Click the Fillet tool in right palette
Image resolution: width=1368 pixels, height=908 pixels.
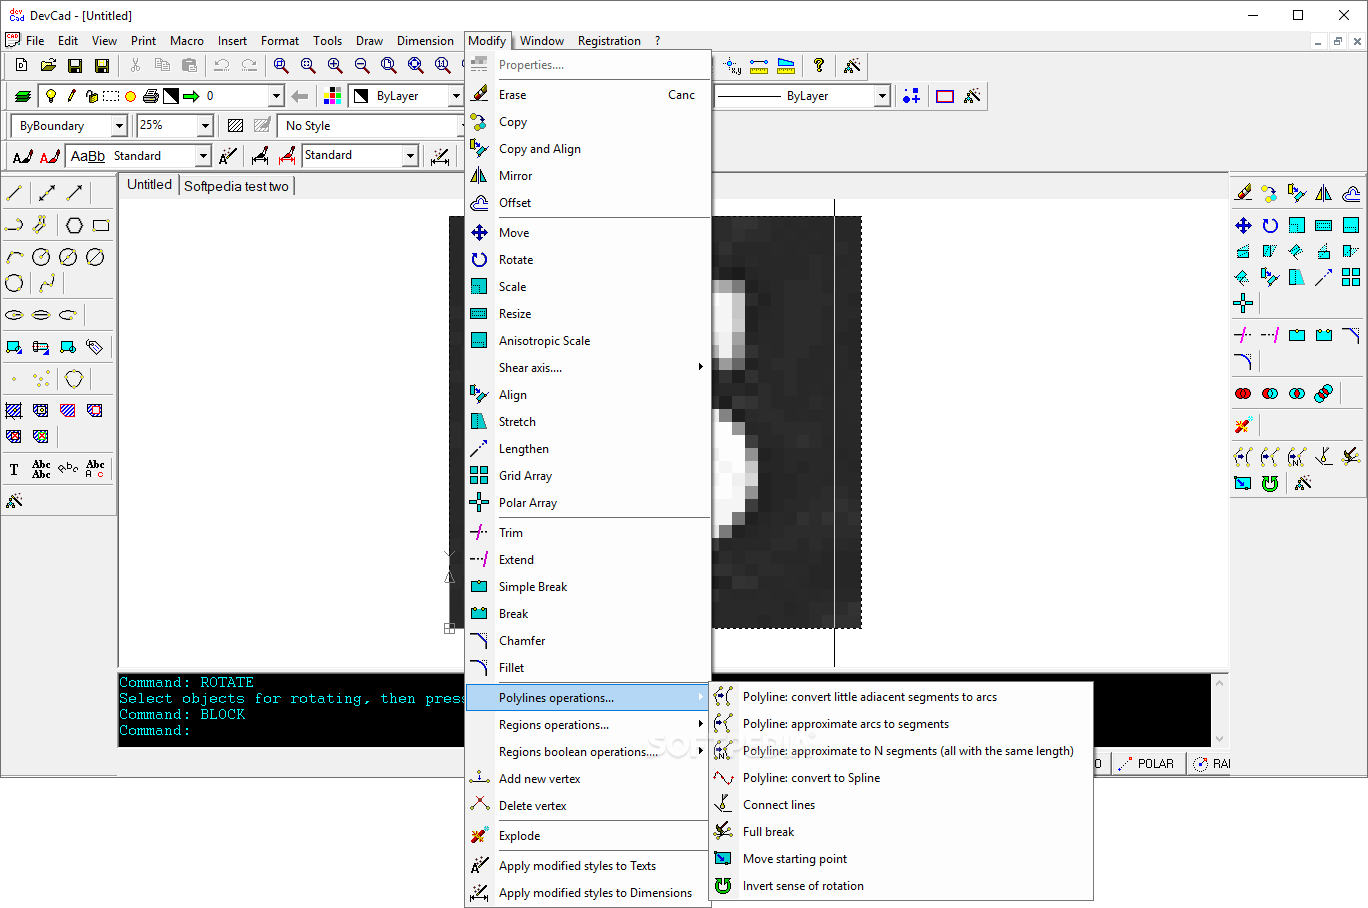click(1243, 361)
